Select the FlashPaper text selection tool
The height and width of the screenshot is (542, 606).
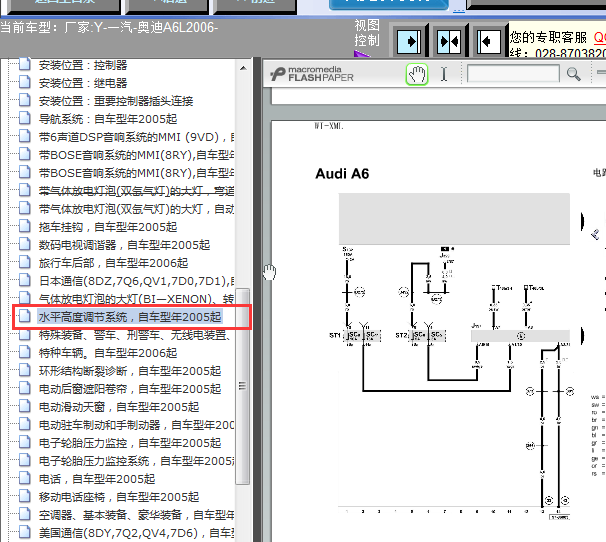point(444,74)
